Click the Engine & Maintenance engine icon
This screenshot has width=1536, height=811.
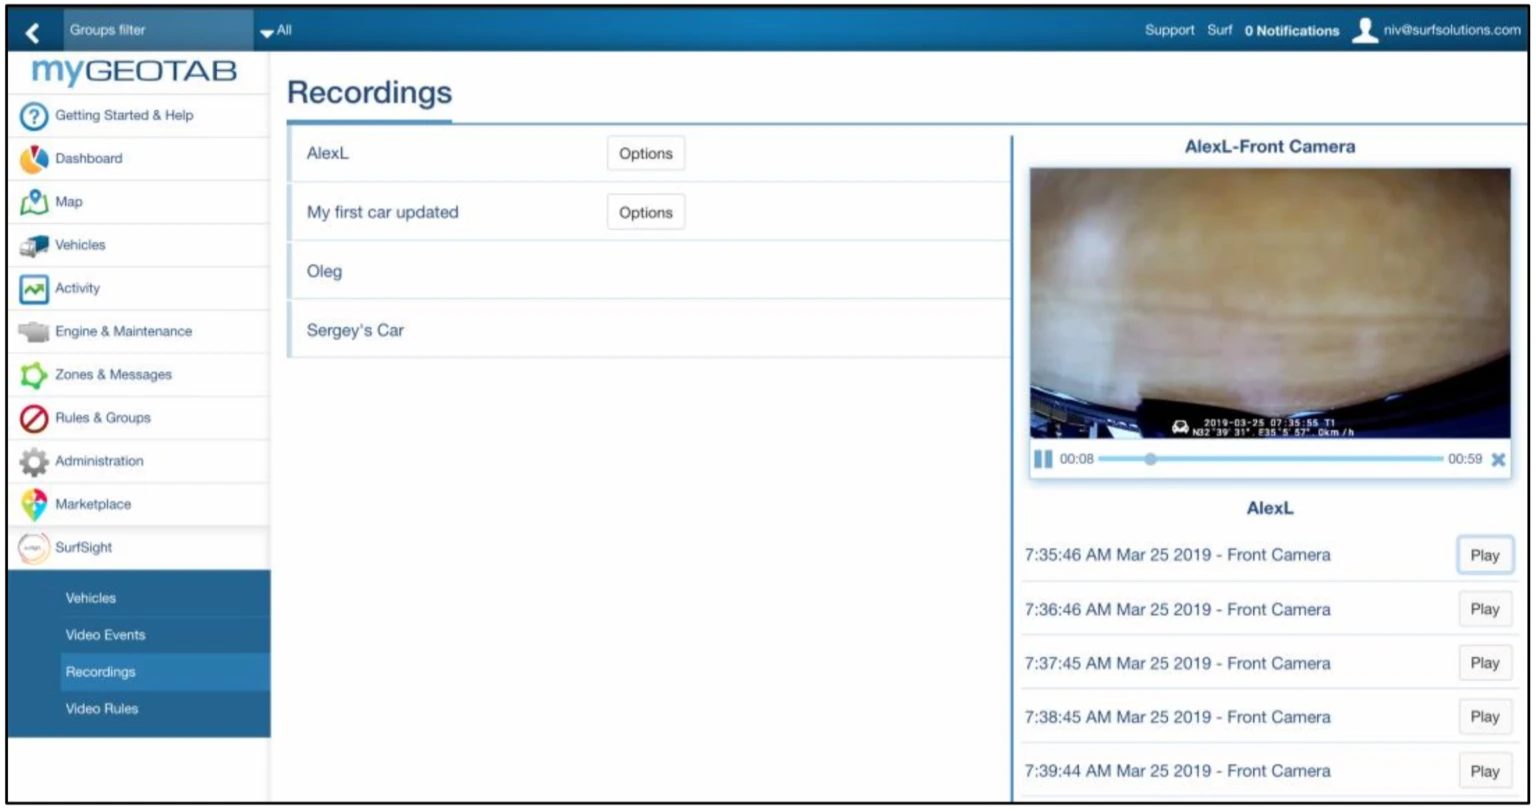tap(34, 332)
